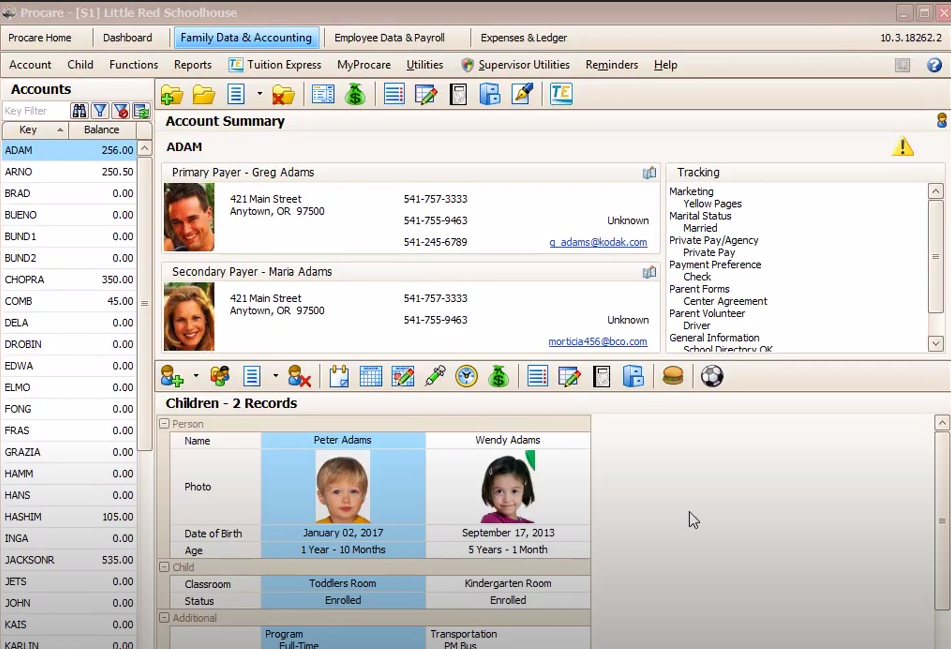
Task: Click the open folder icon in account toolbar
Action: tap(204, 95)
